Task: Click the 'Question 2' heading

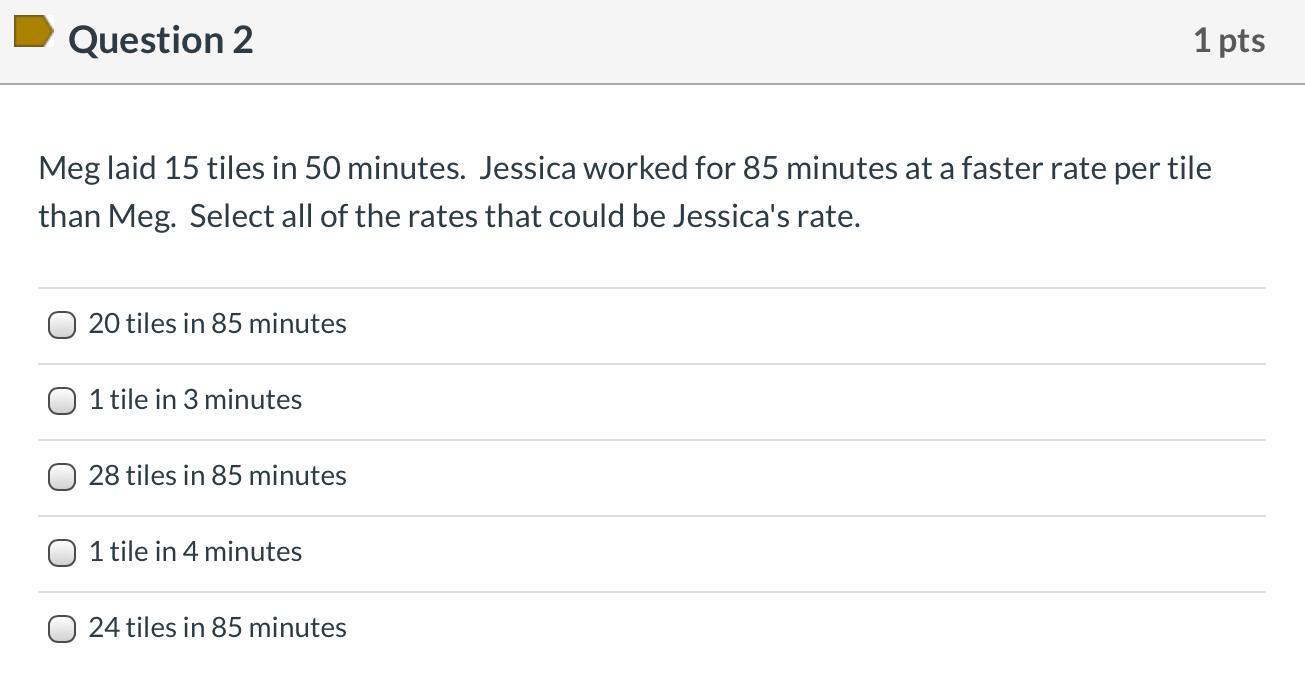Action: [161, 40]
